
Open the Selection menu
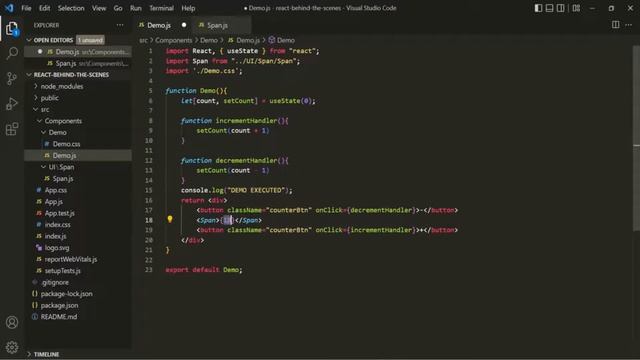71,8
